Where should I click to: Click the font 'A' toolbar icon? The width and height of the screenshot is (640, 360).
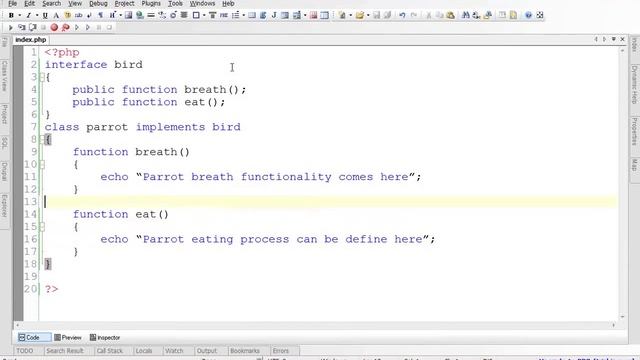pos(56,16)
